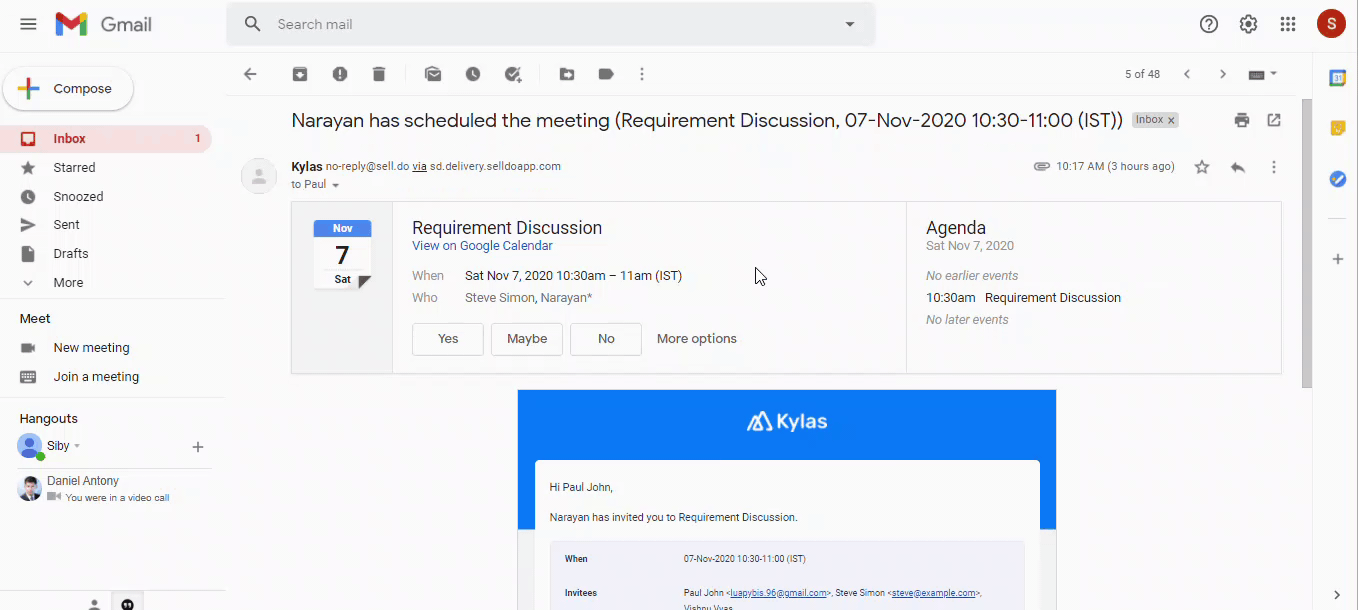
Task: Go to the older email arrow
Action: point(1222,74)
